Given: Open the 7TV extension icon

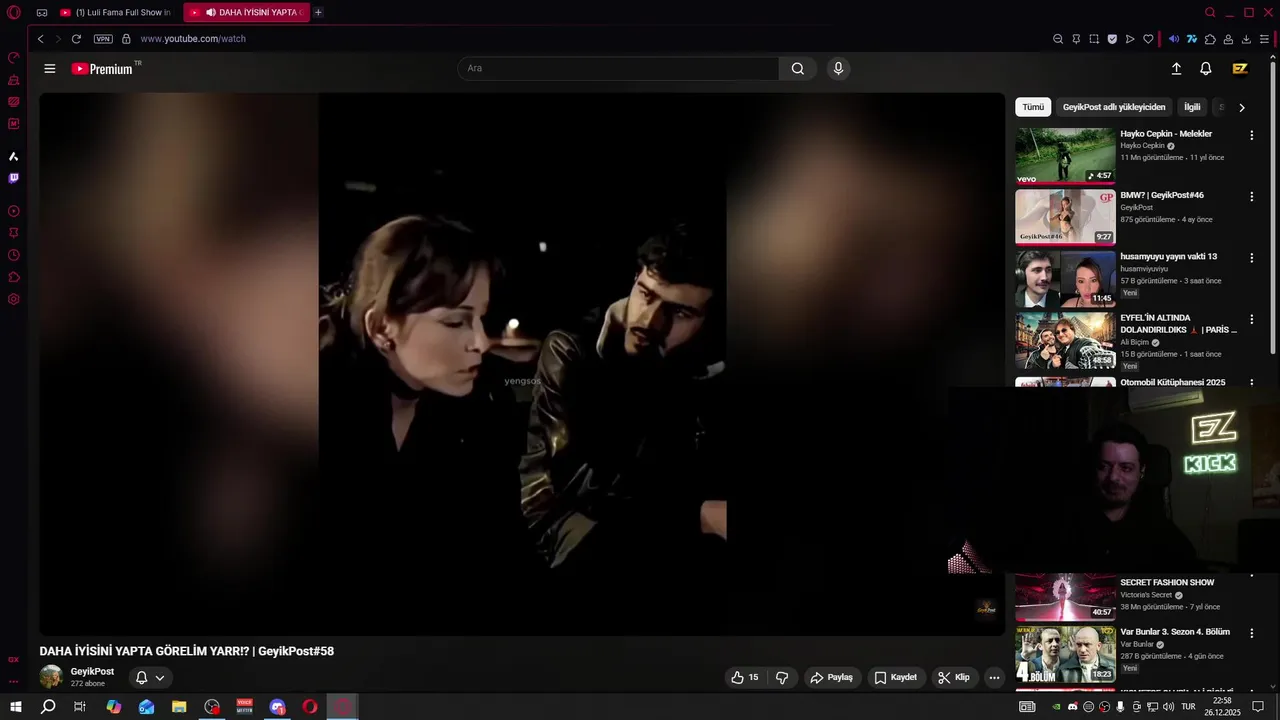Looking at the screenshot, I should pyautogui.click(x=1192, y=39).
